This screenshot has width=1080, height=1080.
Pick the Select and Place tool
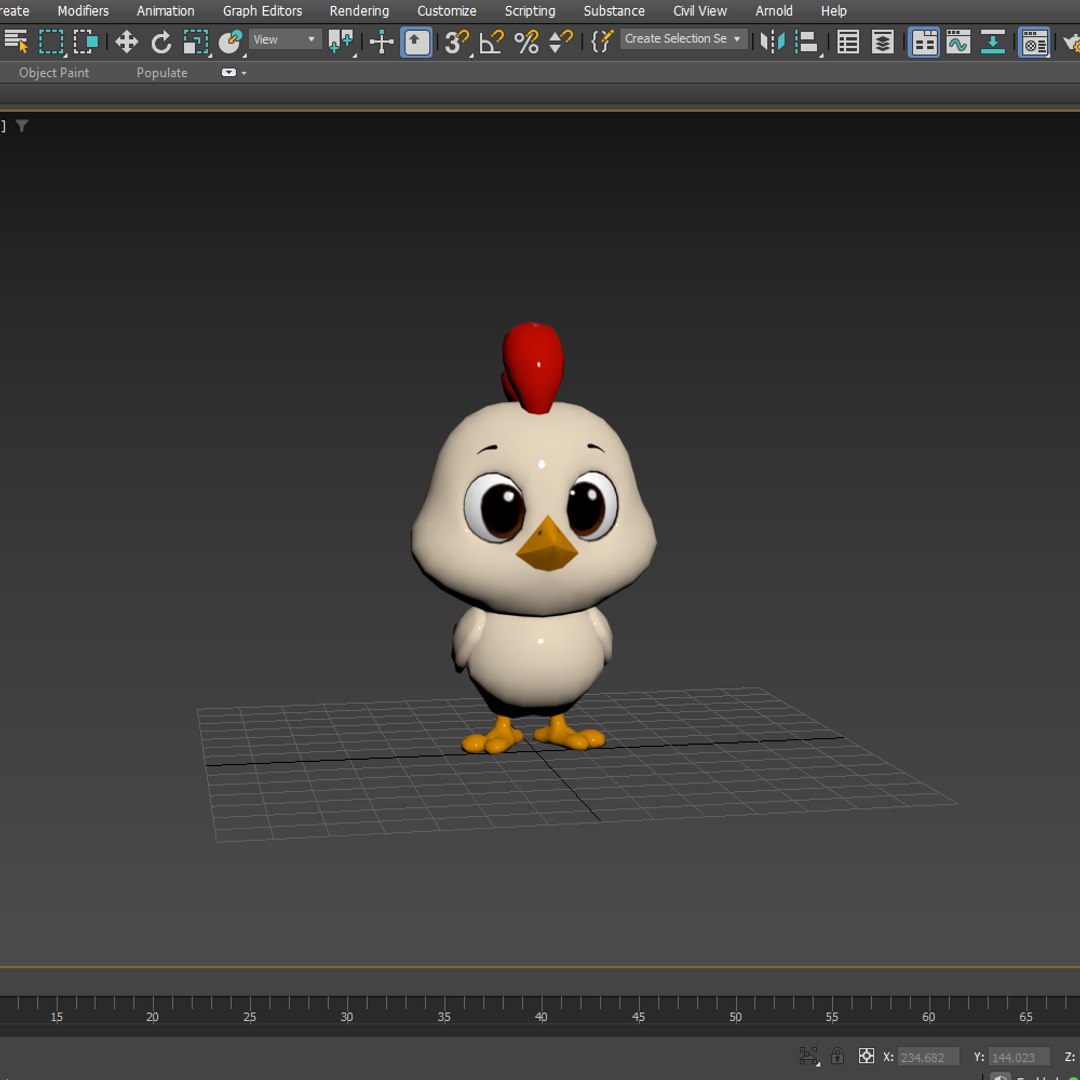[x=230, y=41]
